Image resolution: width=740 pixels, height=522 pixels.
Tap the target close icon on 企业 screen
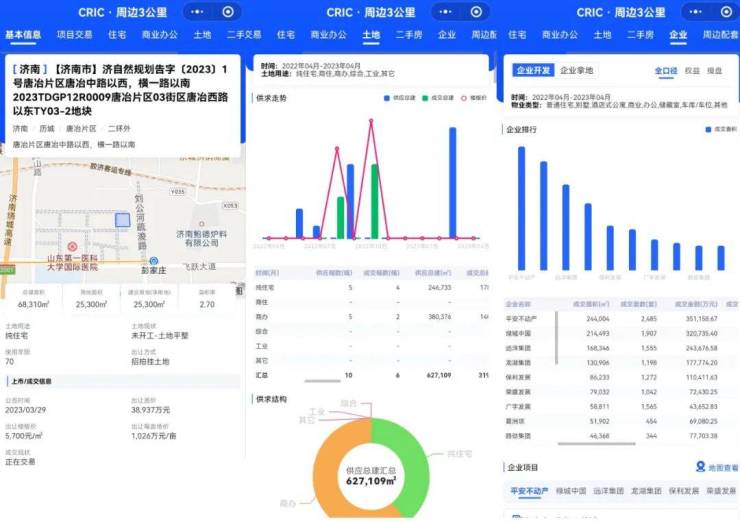[x=727, y=12]
